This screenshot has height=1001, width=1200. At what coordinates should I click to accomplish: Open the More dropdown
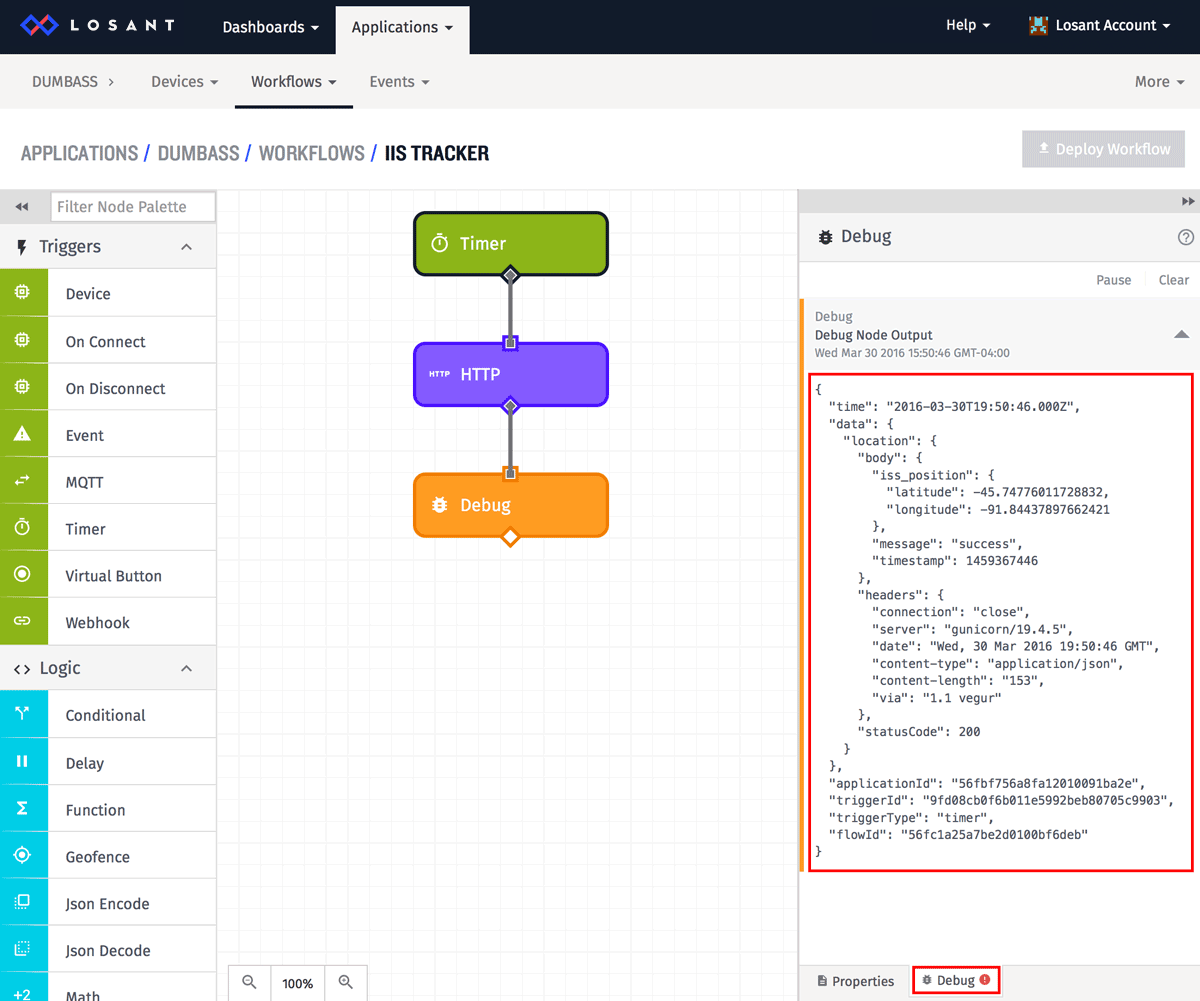pyautogui.click(x=1159, y=82)
